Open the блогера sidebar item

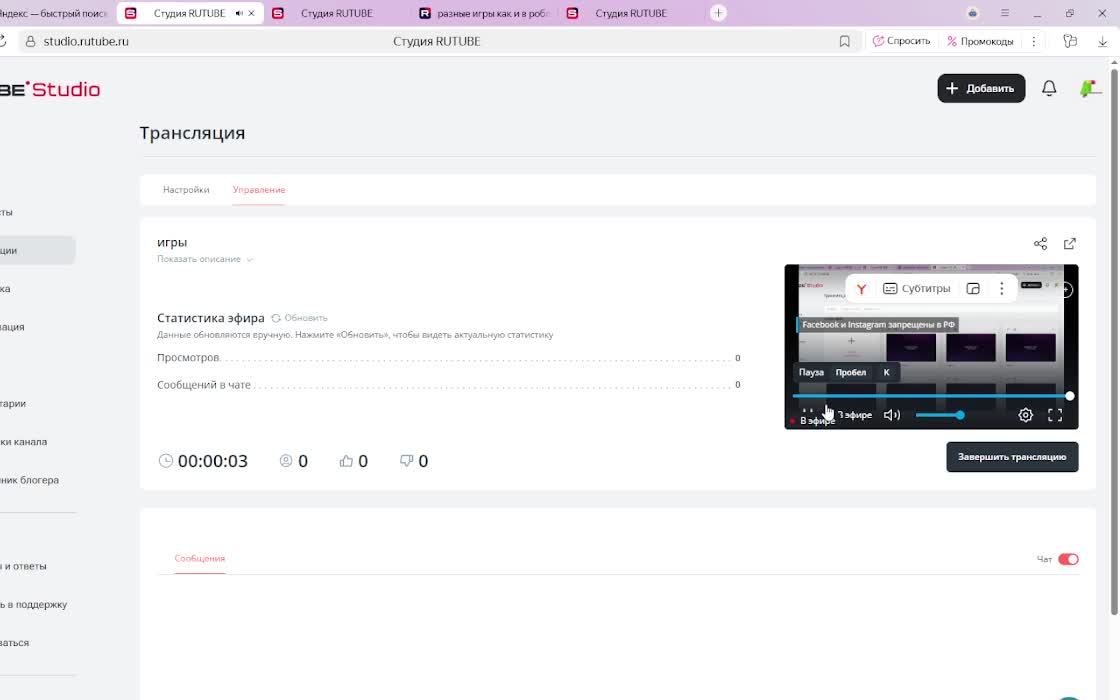tap(29, 480)
